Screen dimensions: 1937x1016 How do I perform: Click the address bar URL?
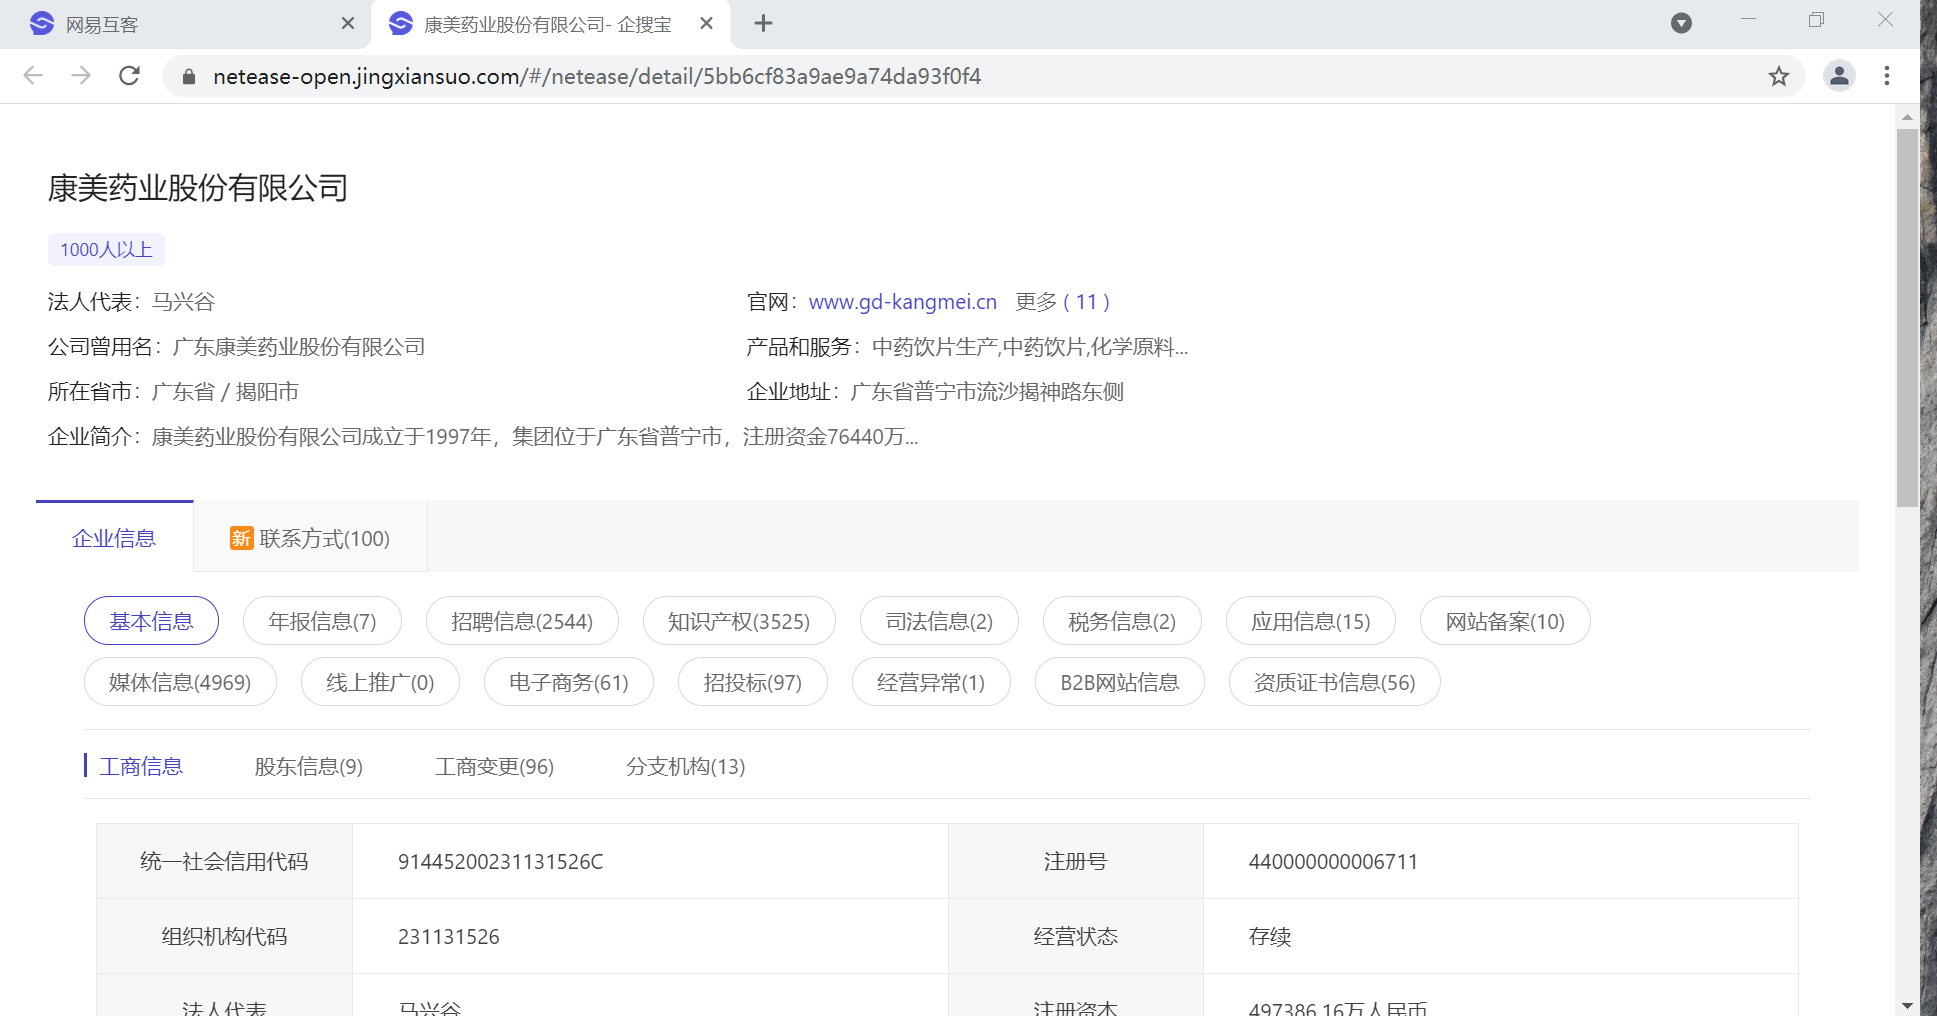tap(597, 77)
